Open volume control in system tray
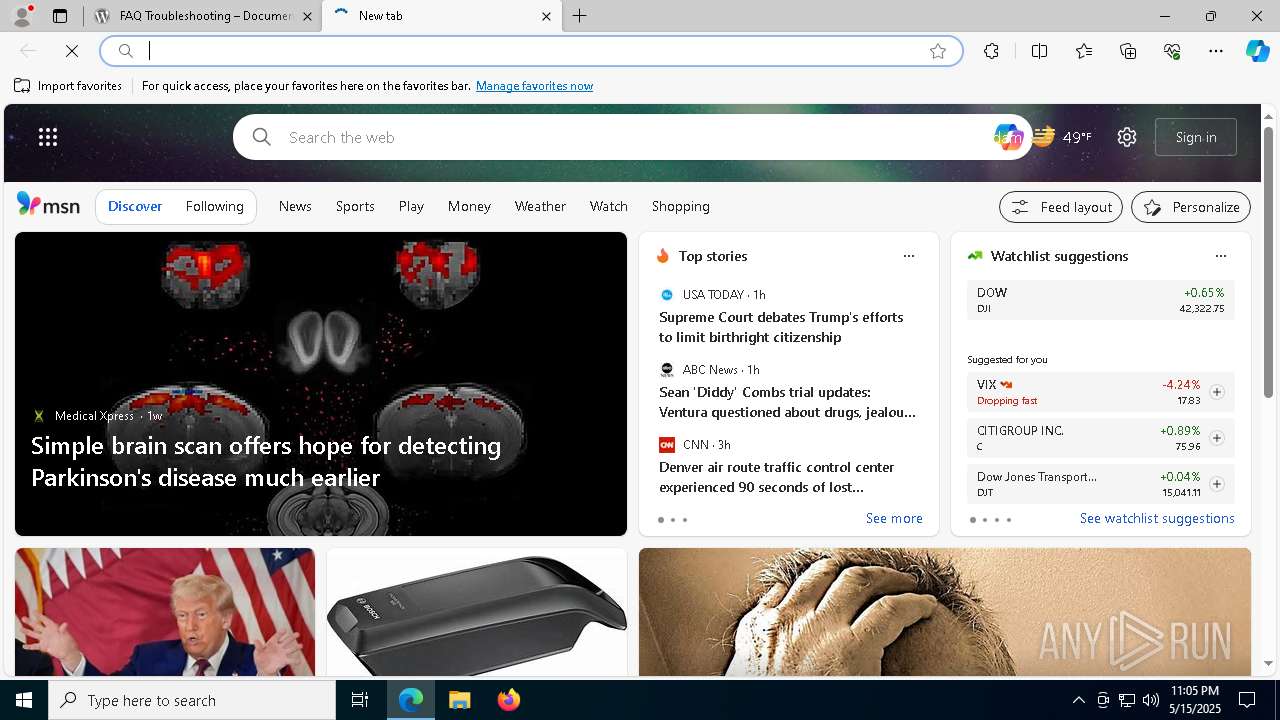 [1150, 700]
